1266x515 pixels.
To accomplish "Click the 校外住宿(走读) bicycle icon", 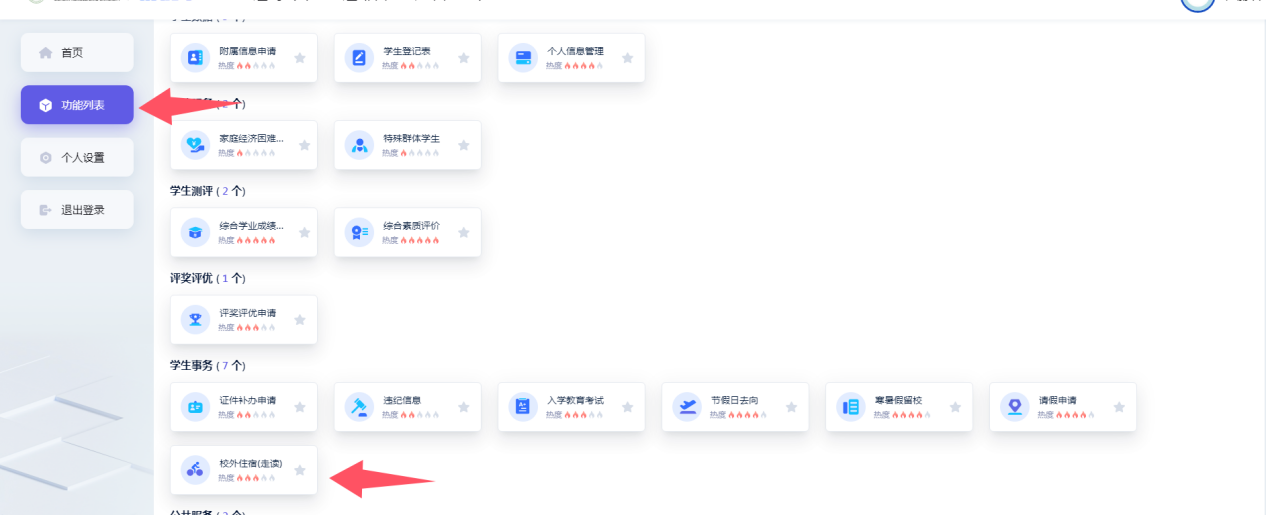I will tap(196, 470).
